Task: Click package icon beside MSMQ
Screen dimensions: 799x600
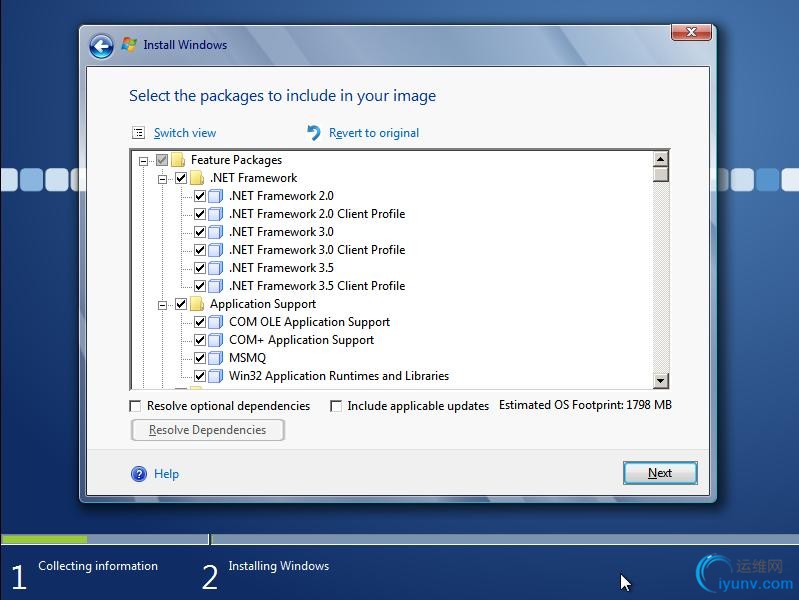Action: pos(216,358)
